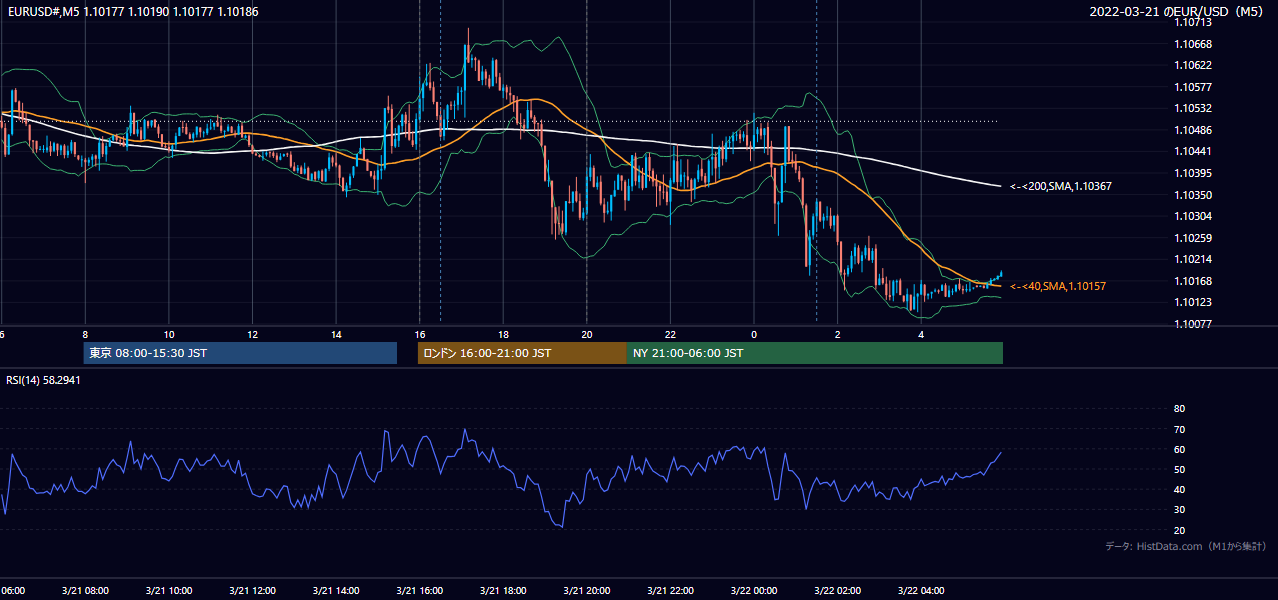Click the HistData.com data source credit

pyautogui.click(x=1186, y=546)
